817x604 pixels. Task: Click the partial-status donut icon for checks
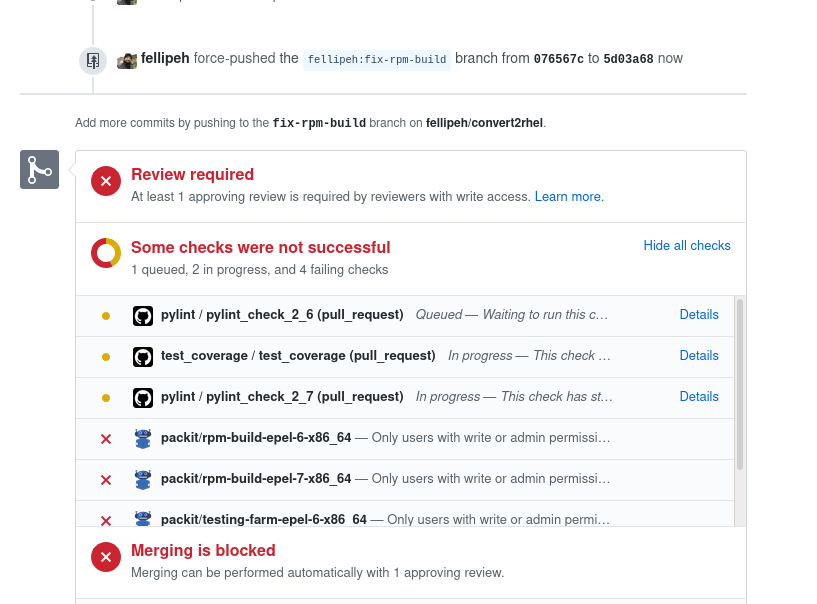[x=106, y=253]
